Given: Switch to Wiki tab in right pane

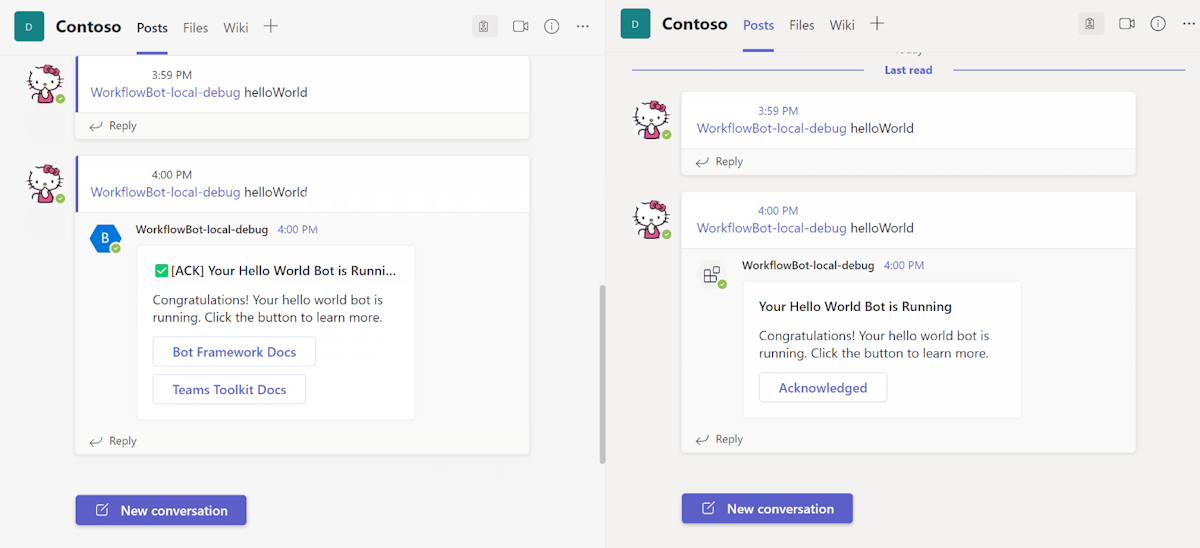Looking at the screenshot, I should tap(842, 25).
